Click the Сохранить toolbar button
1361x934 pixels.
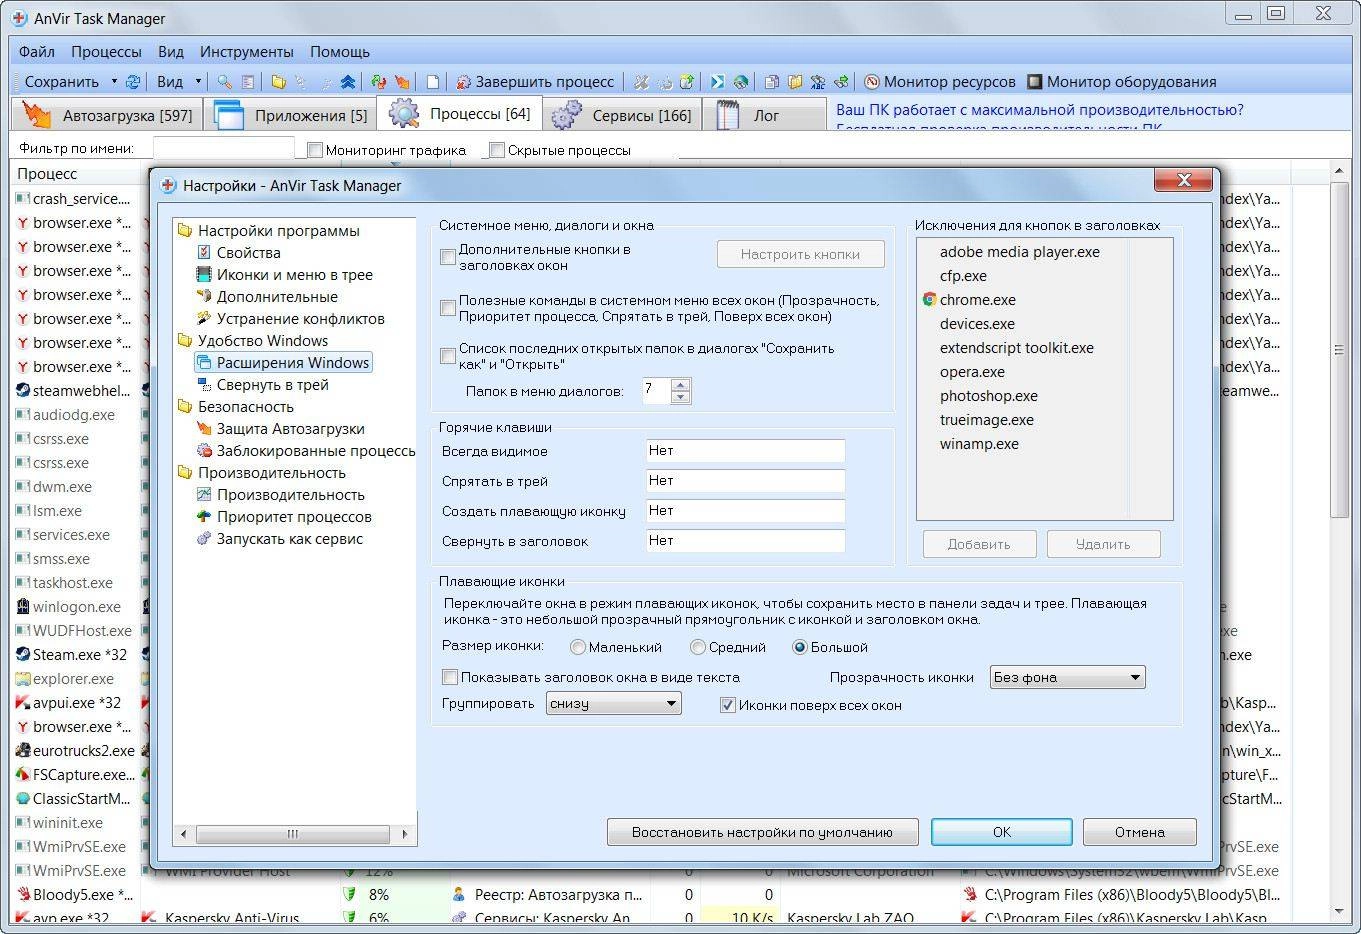point(62,82)
